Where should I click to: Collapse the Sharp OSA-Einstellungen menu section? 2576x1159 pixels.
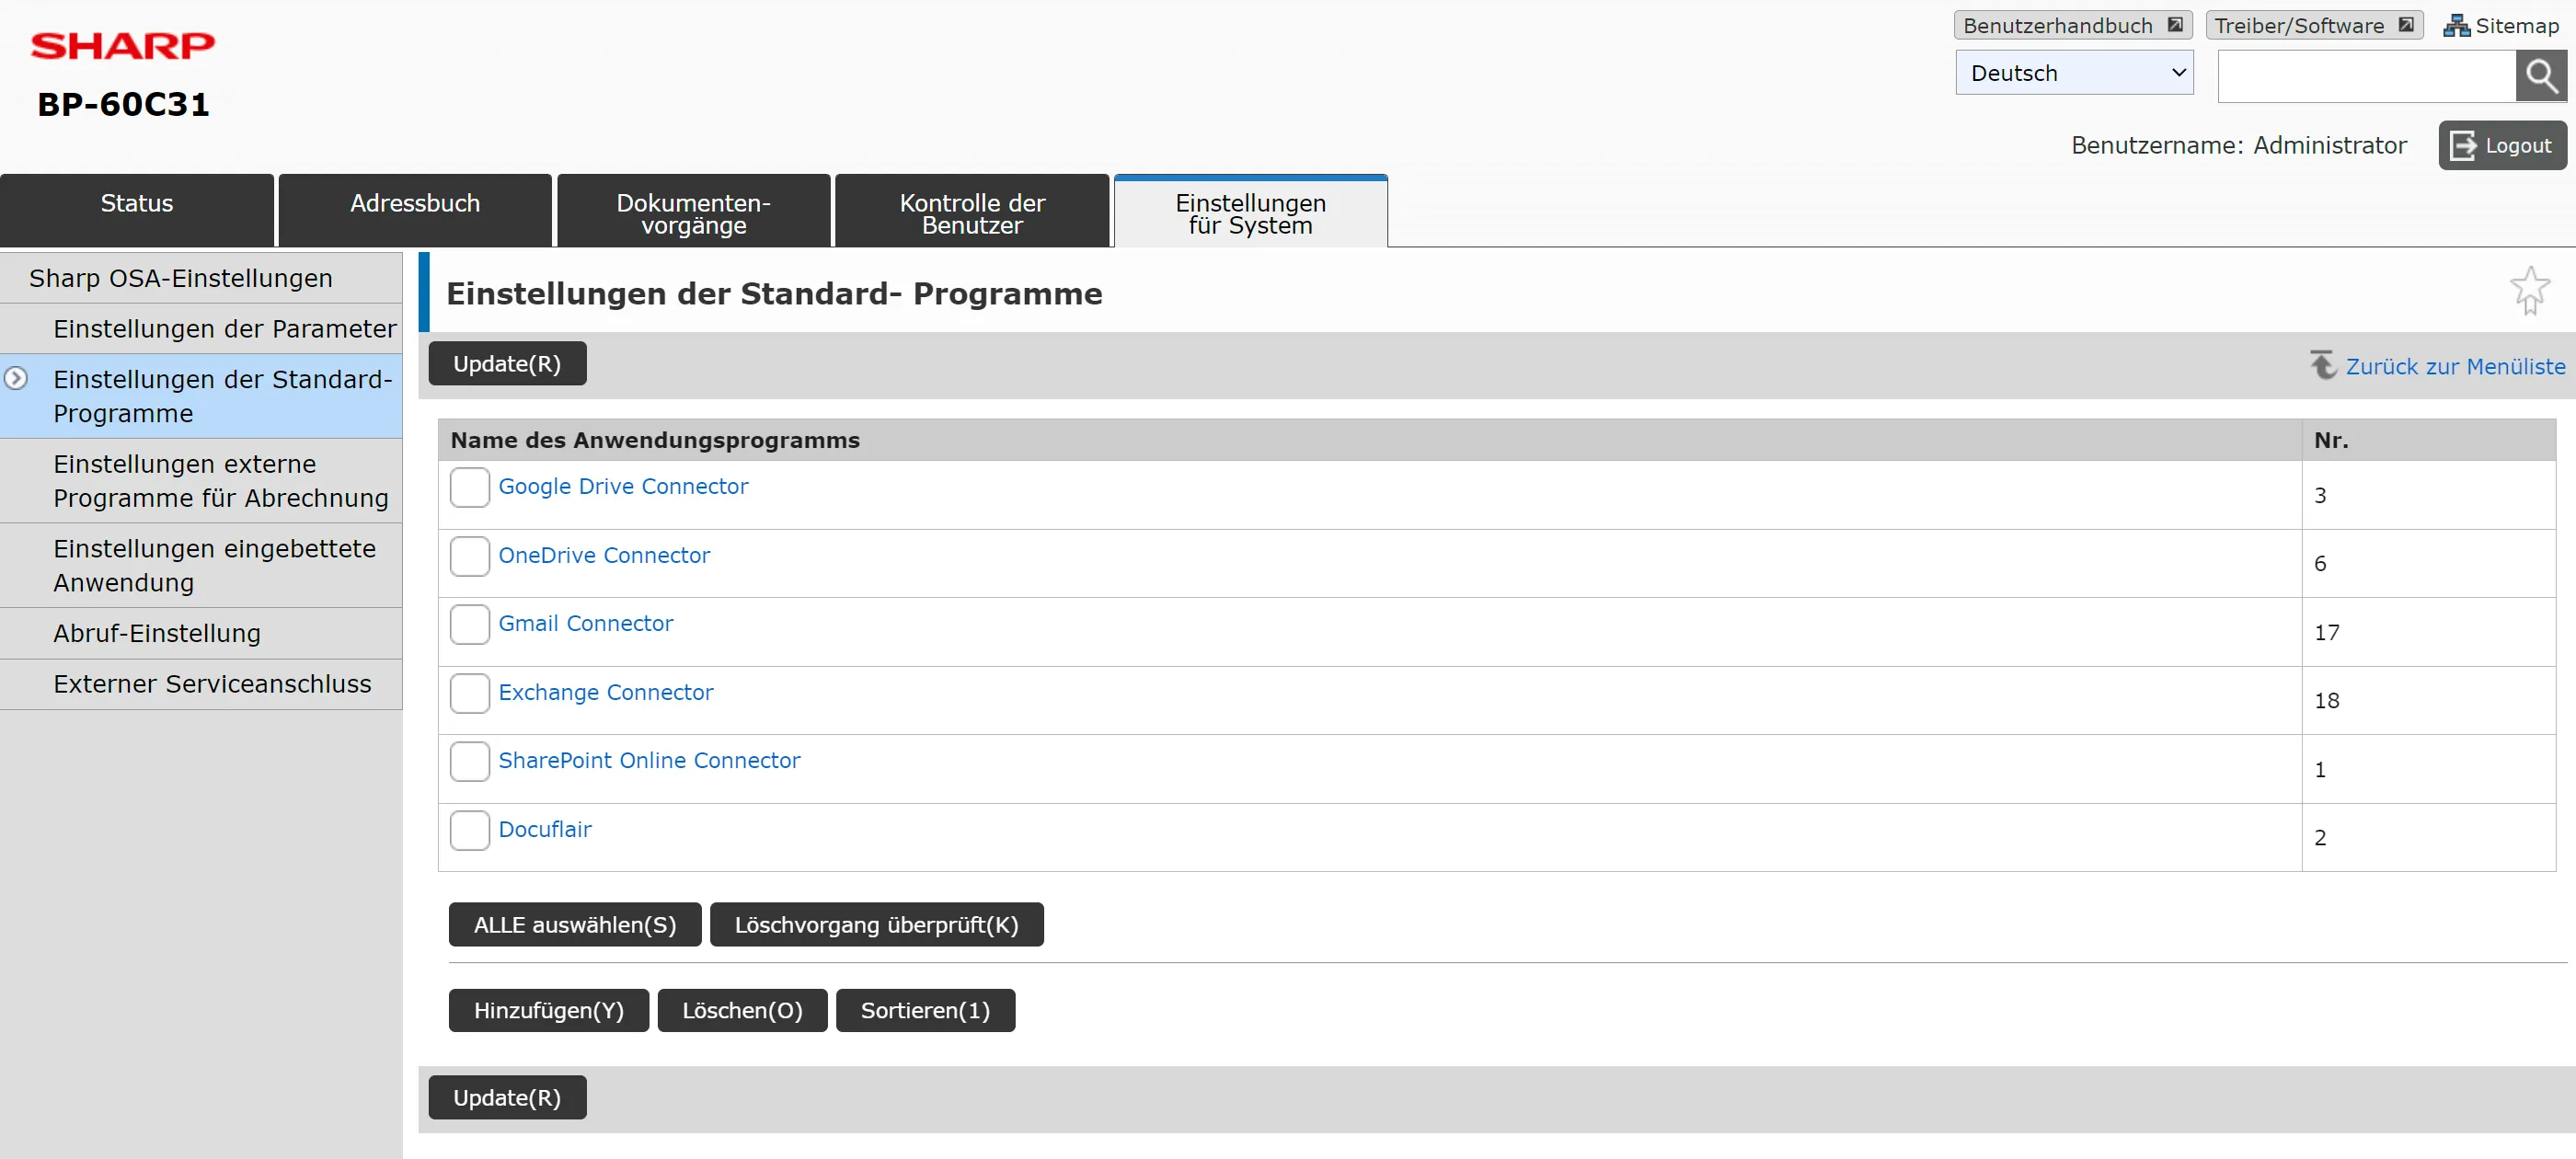[x=180, y=278]
